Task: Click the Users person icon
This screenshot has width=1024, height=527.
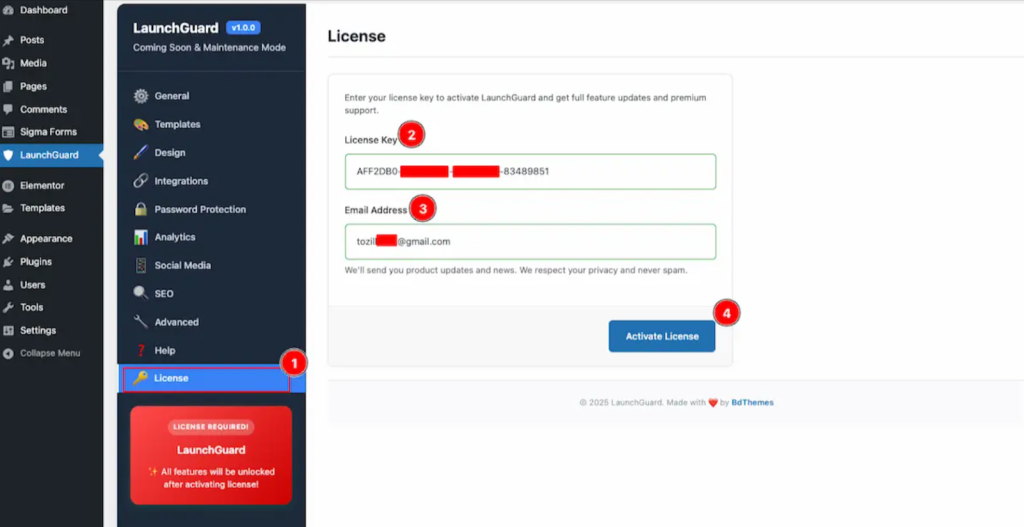Action: pos(8,285)
